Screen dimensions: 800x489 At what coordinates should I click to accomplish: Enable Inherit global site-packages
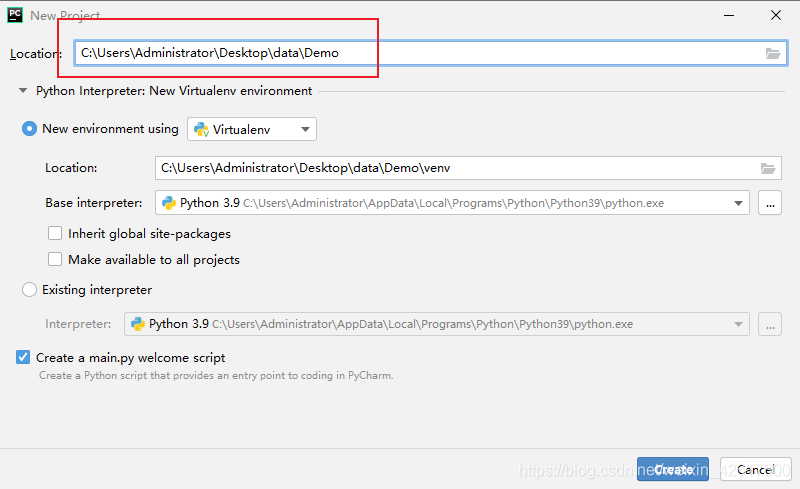tap(55, 234)
